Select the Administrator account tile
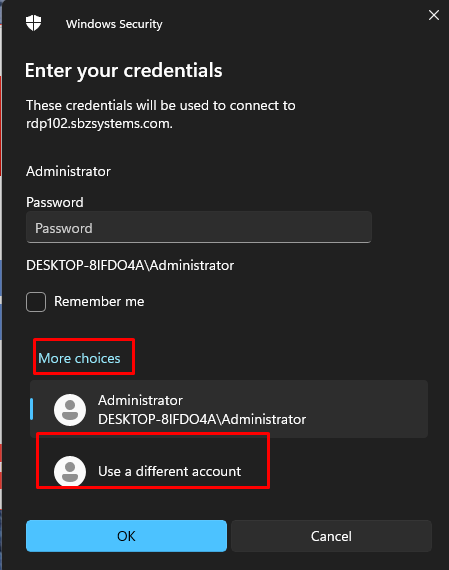This screenshot has height=570, width=449. (229, 409)
